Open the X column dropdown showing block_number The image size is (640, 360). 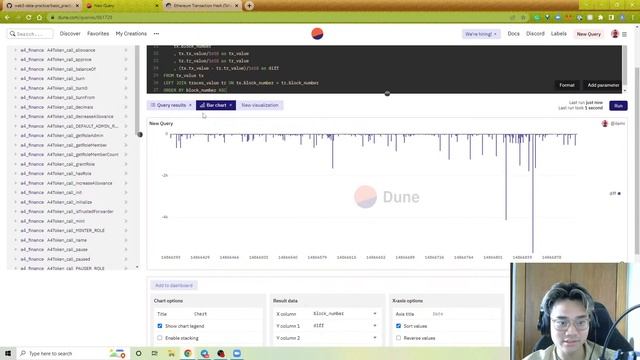click(345, 313)
